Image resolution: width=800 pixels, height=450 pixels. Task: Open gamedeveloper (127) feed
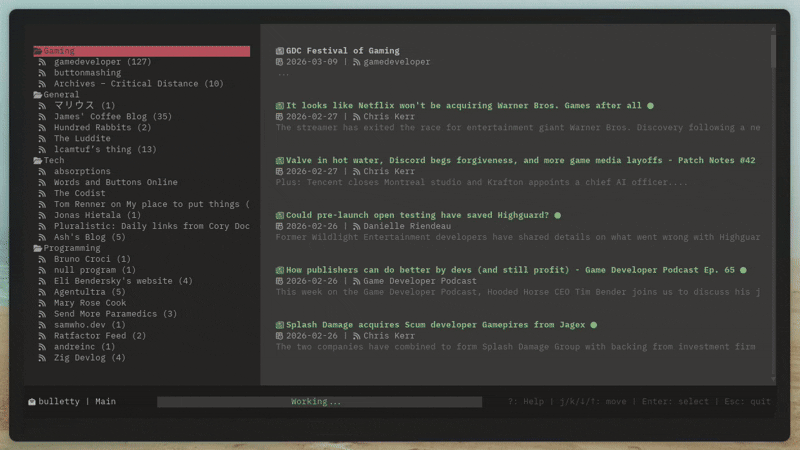(103, 62)
